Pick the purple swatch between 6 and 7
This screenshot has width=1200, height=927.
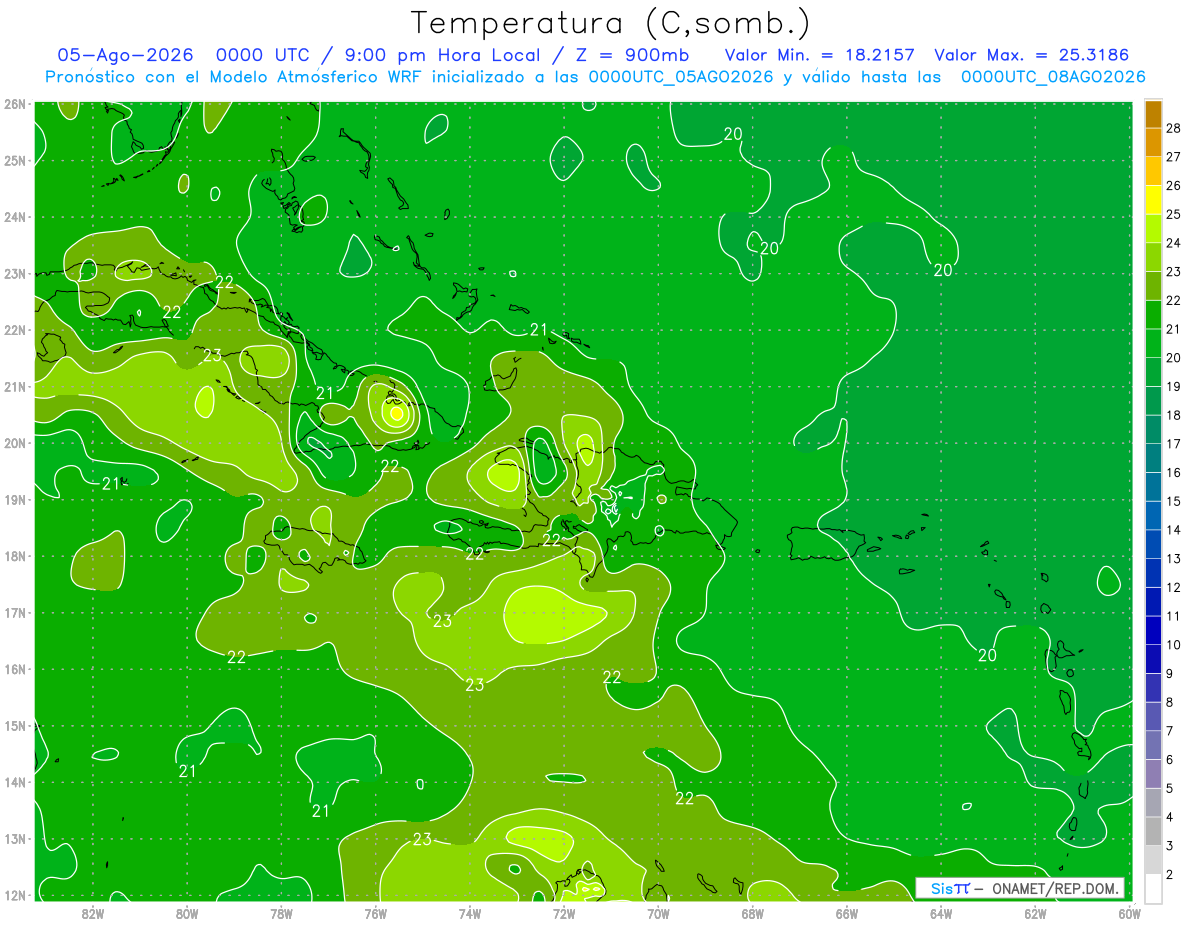[x=1153, y=745]
